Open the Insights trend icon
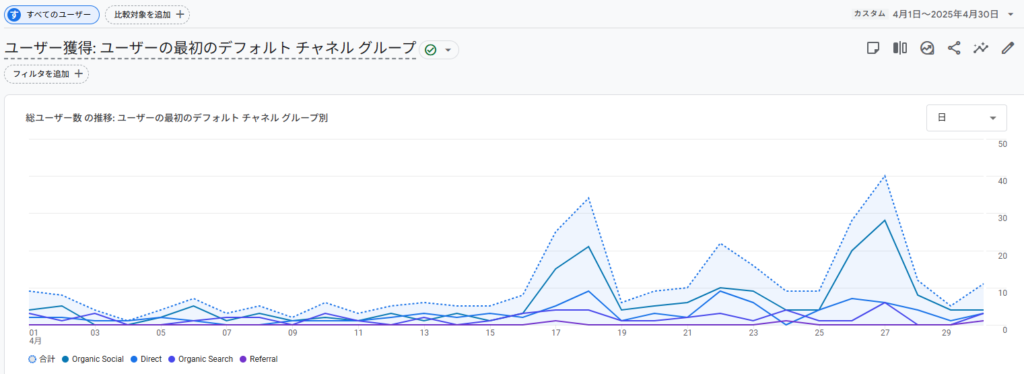 (x=927, y=48)
